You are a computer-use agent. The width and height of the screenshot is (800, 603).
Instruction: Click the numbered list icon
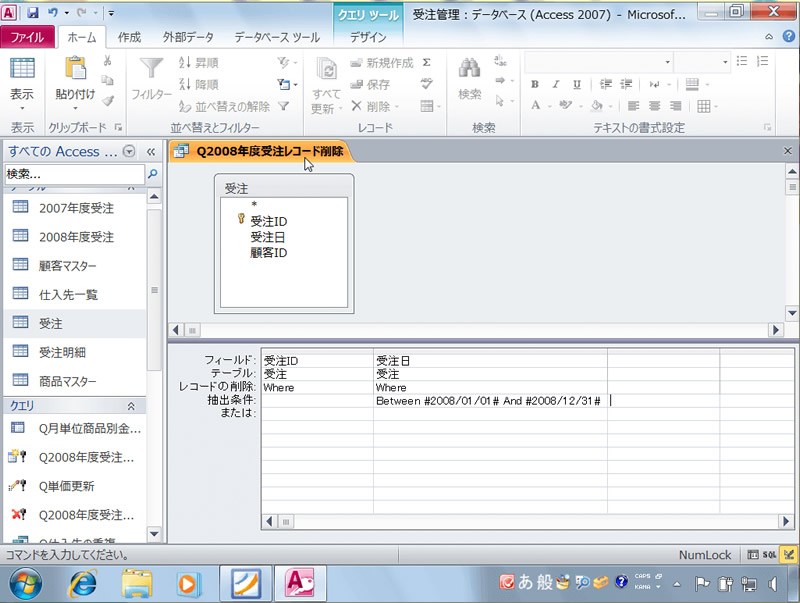[x=763, y=61]
